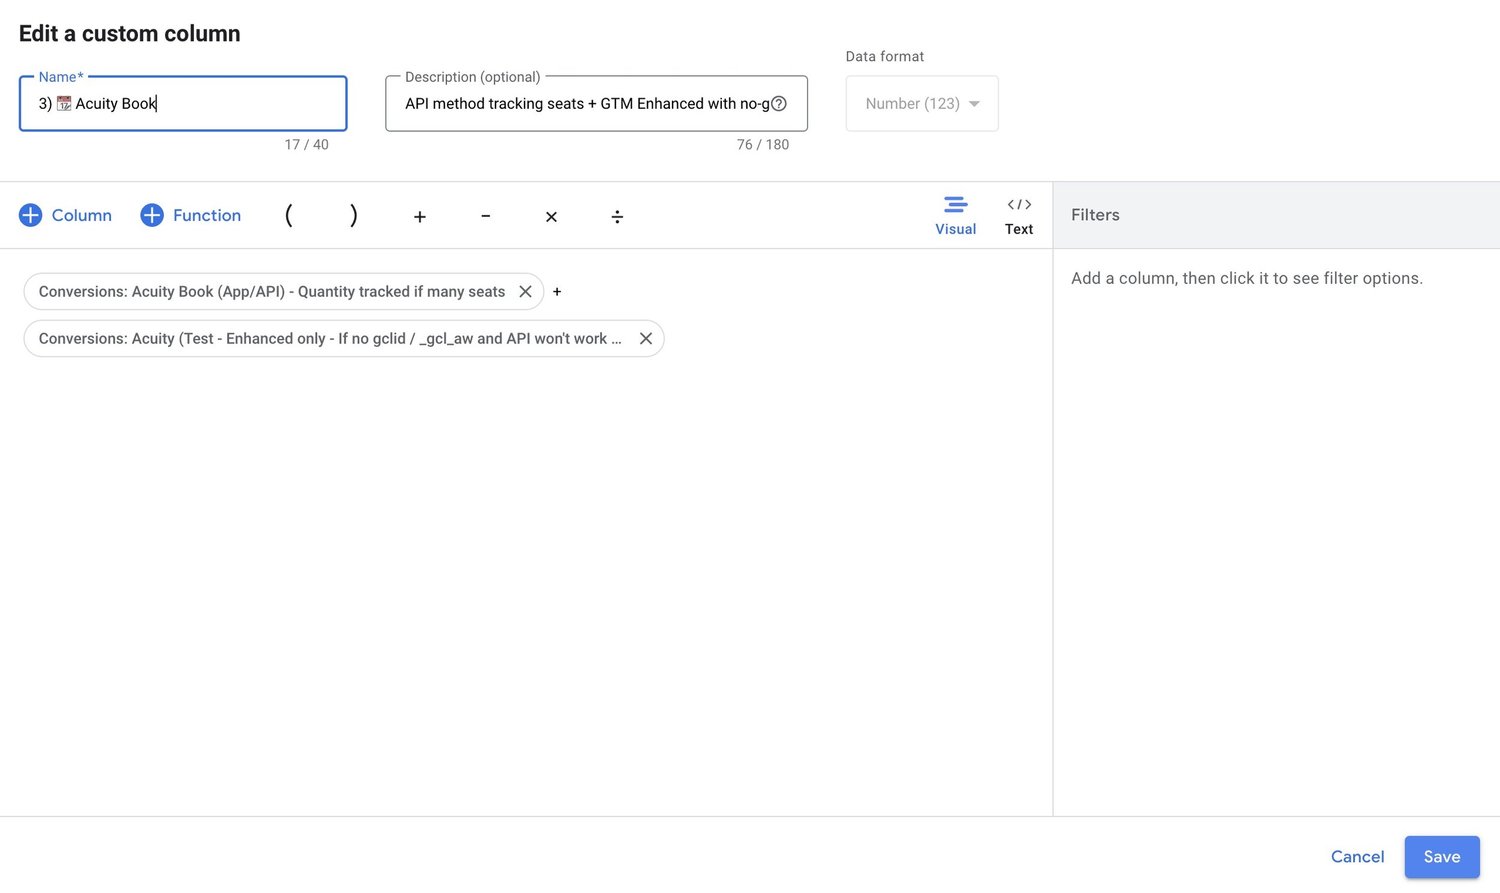Click the description help question mark icon
Image resolution: width=1500 pixels, height=893 pixels.
tap(779, 103)
